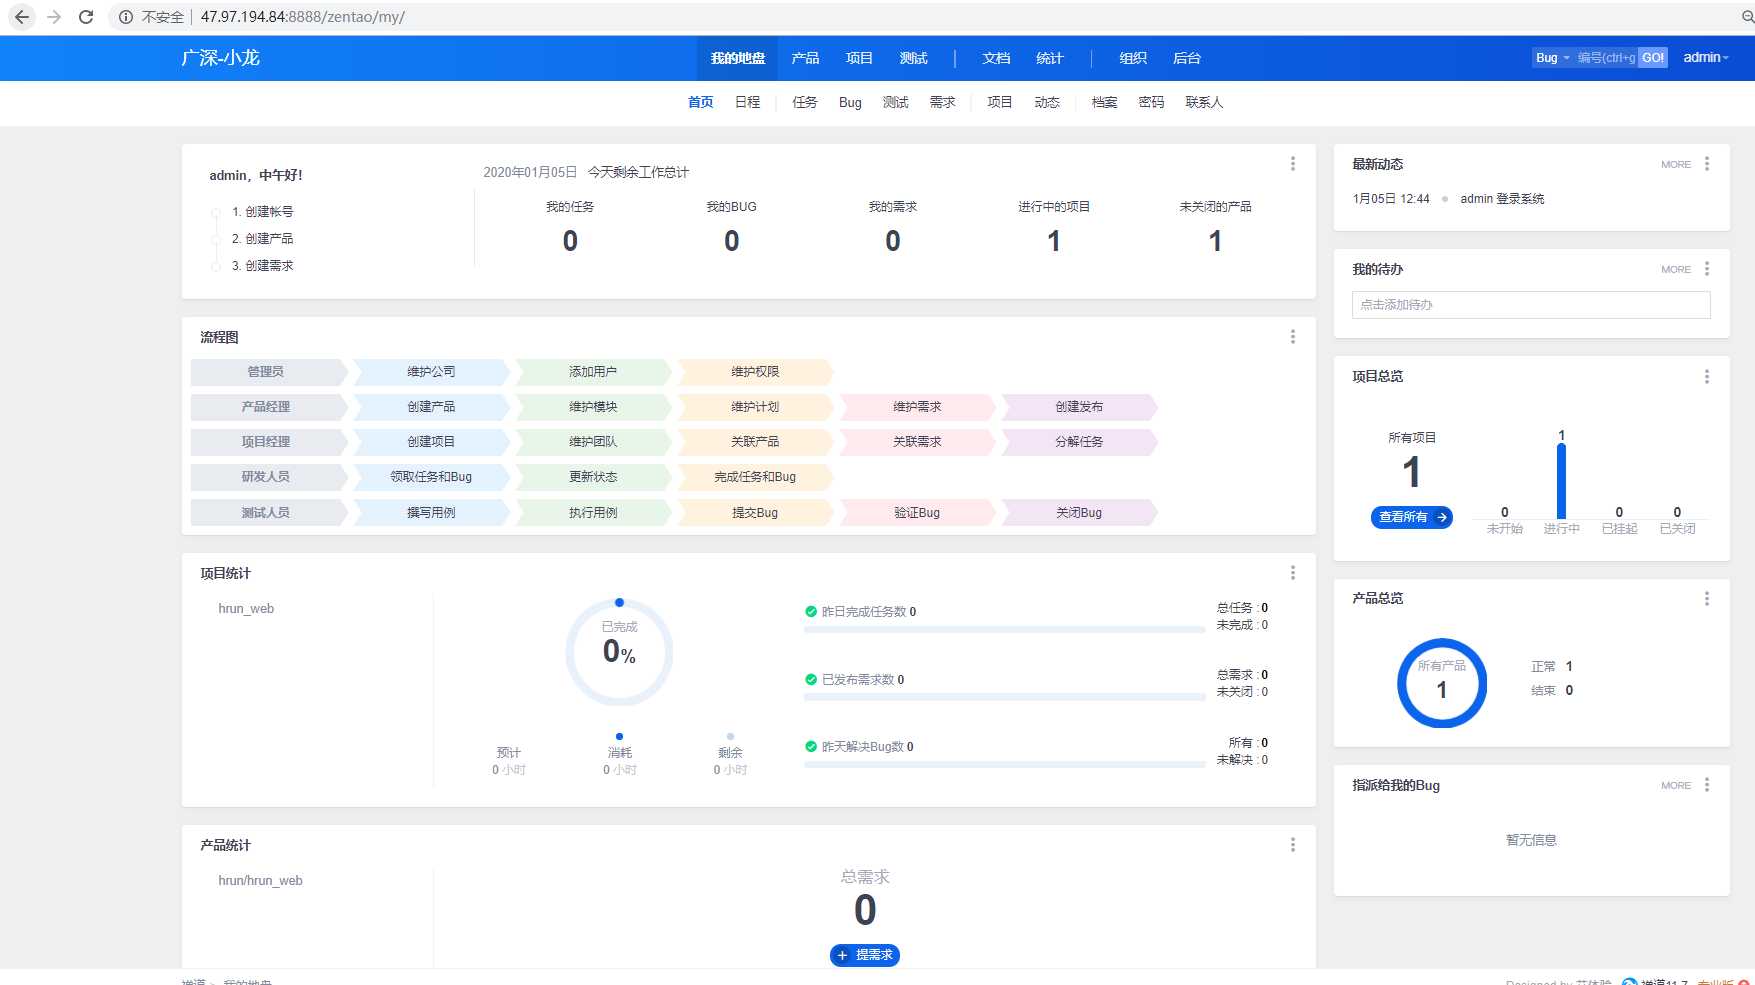The width and height of the screenshot is (1755, 985).
Task: Switch to 联系人 sub-tab
Action: click(1204, 102)
